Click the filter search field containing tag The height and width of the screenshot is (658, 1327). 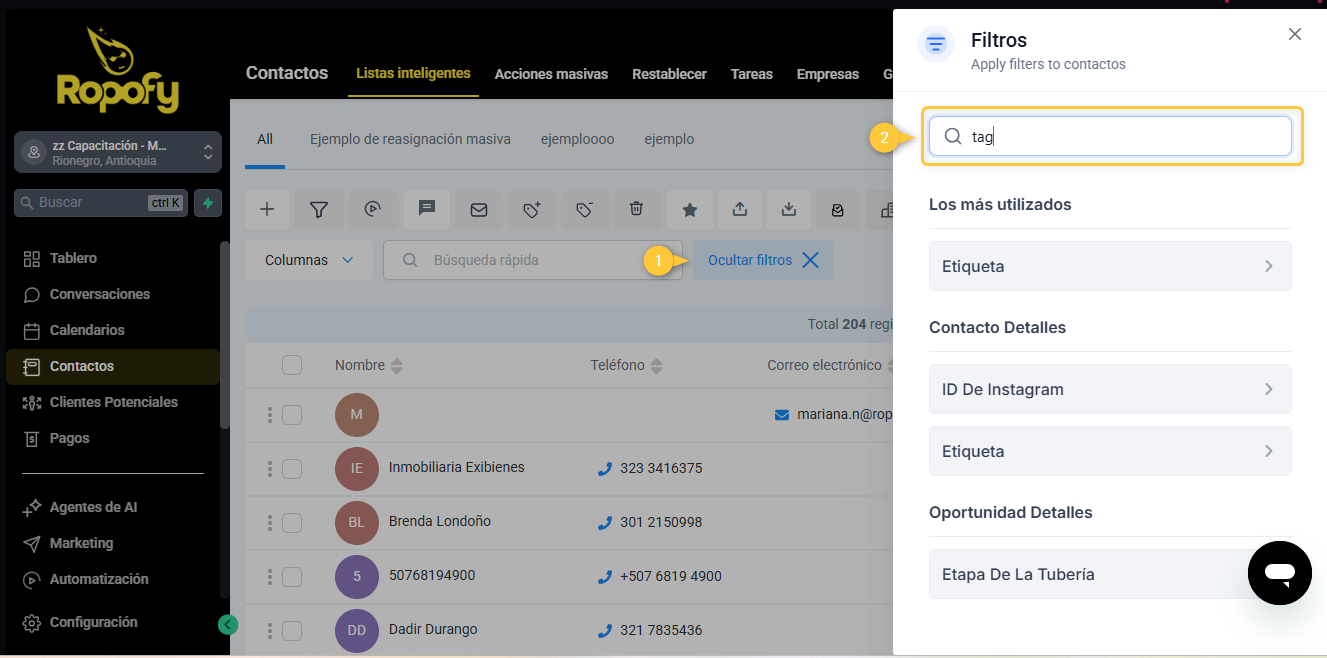pos(1110,137)
